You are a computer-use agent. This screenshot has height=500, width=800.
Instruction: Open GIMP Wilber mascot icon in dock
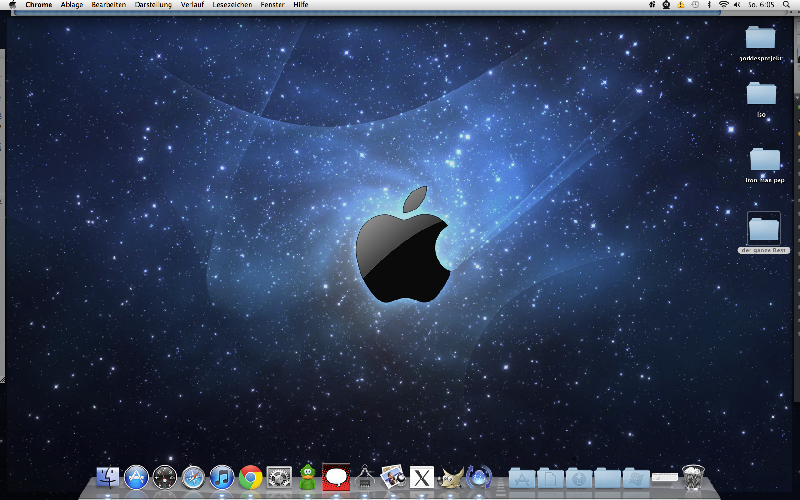[451, 478]
